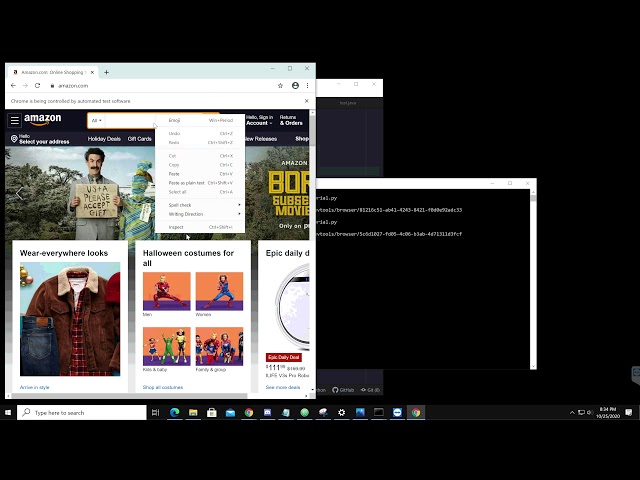Open the Photos app on the taskbar

click(360, 413)
